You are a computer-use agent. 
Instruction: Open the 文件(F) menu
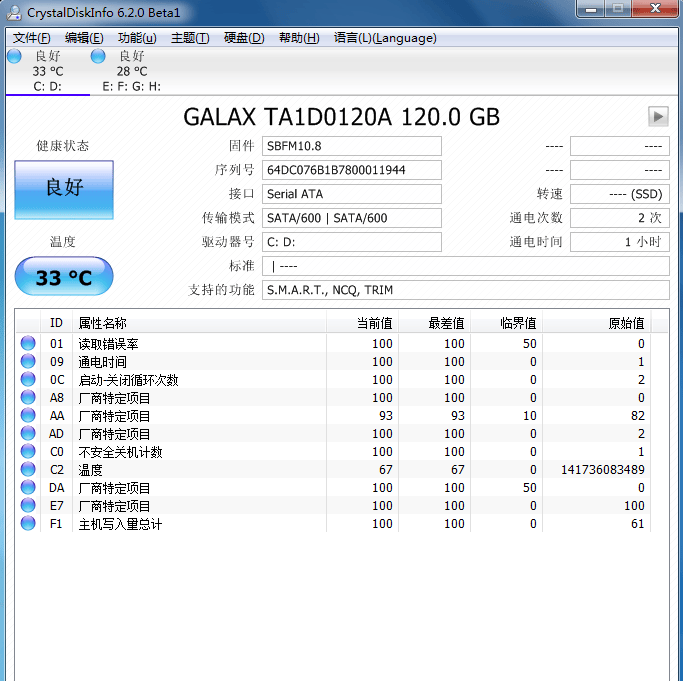click(x=31, y=38)
